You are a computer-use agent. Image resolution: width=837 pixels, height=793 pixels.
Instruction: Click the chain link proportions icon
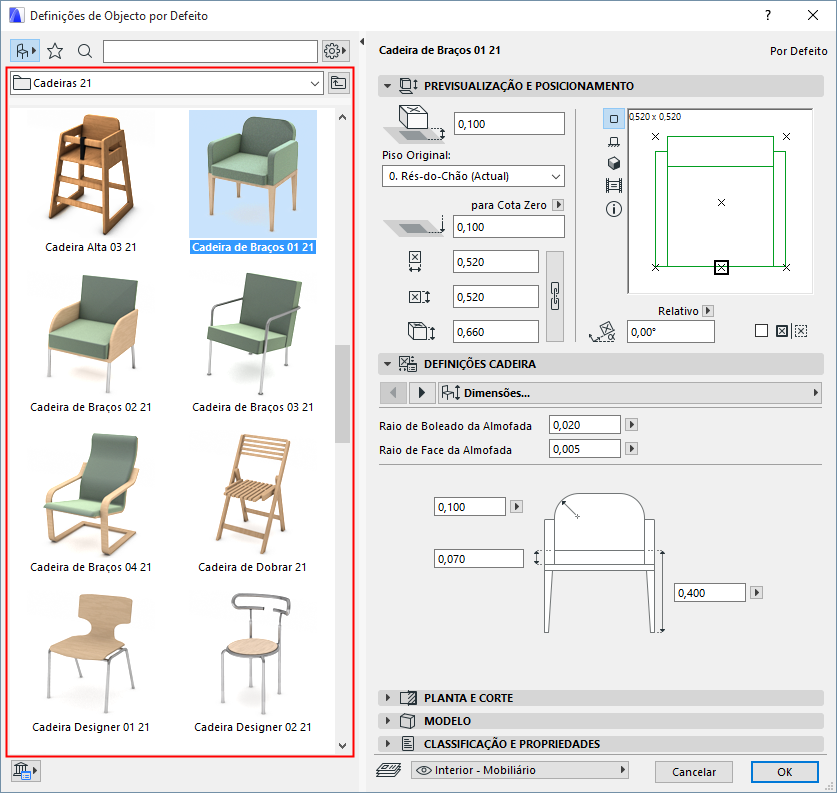tap(557, 296)
